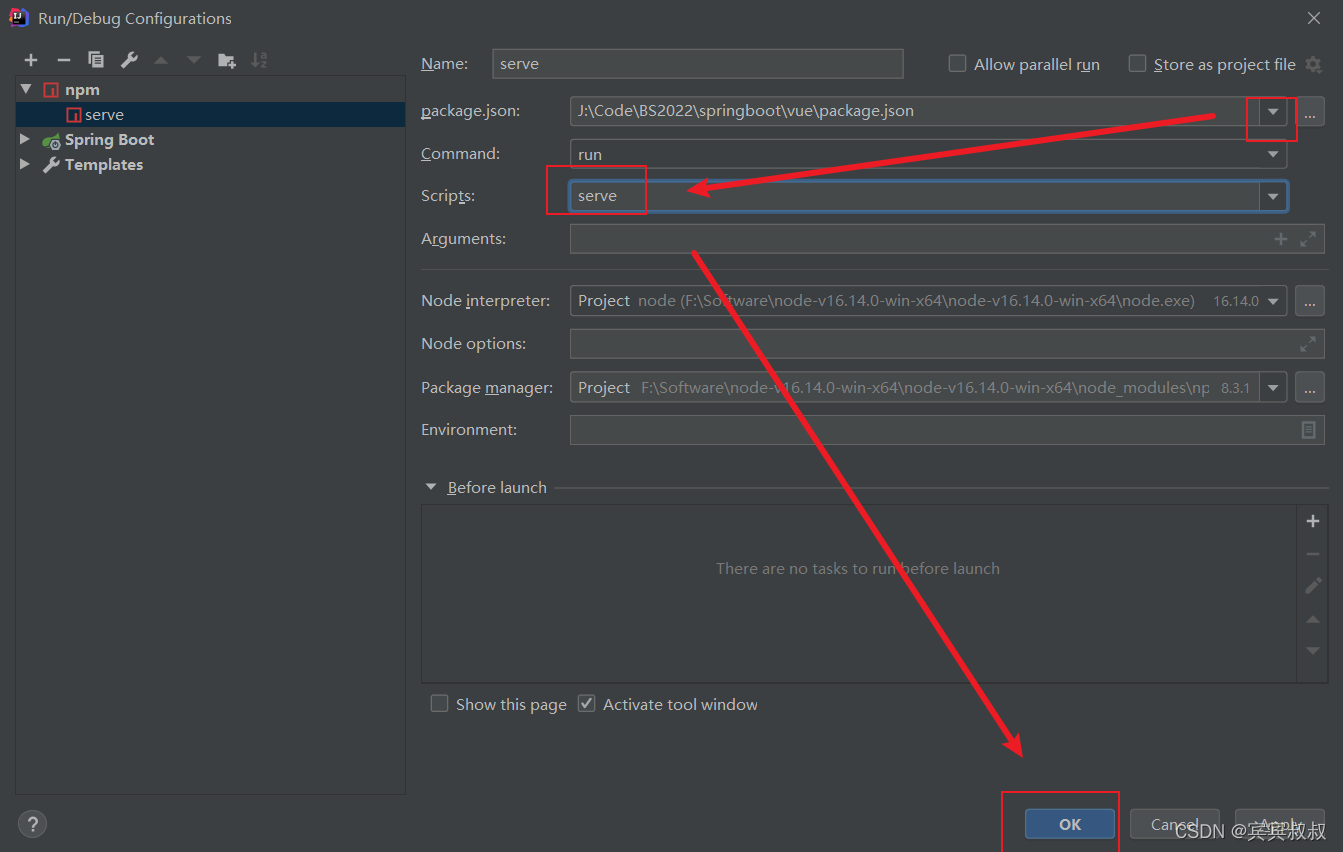The image size is (1343, 852).
Task: Collapse the npm tree node
Action: click(x=26, y=89)
